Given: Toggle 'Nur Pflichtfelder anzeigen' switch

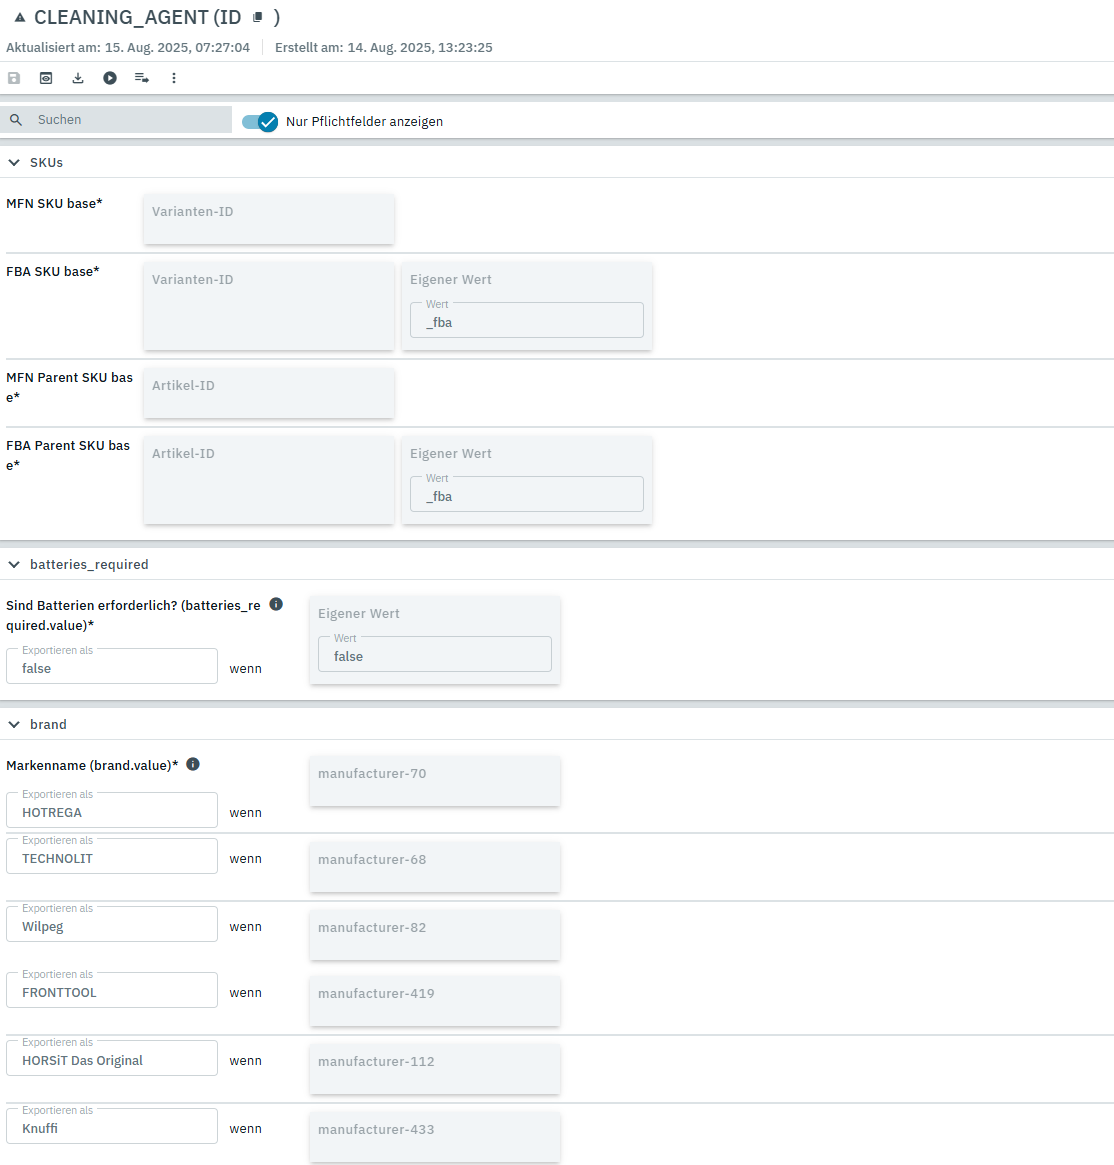Looking at the screenshot, I should pos(260,121).
